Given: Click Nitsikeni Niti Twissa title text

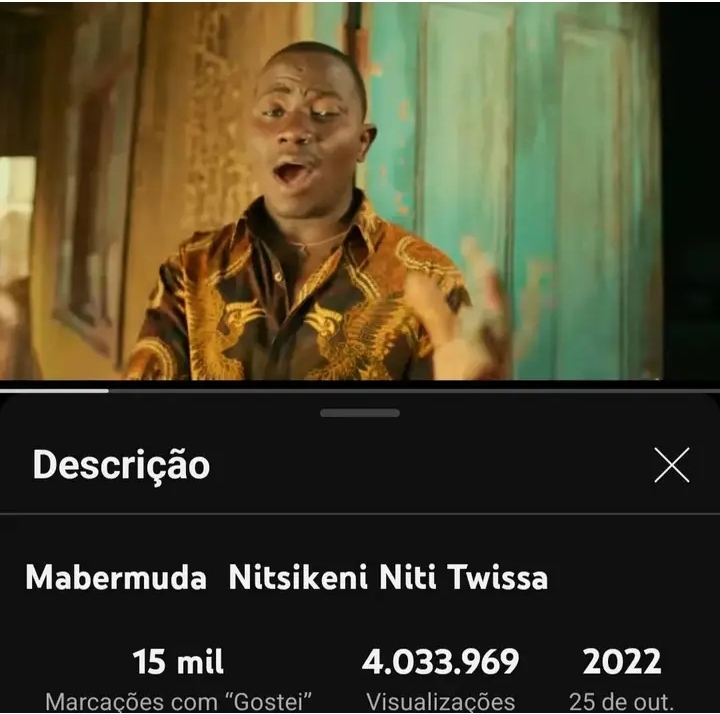Looking at the screenshot, I should [x=388, y=577].
